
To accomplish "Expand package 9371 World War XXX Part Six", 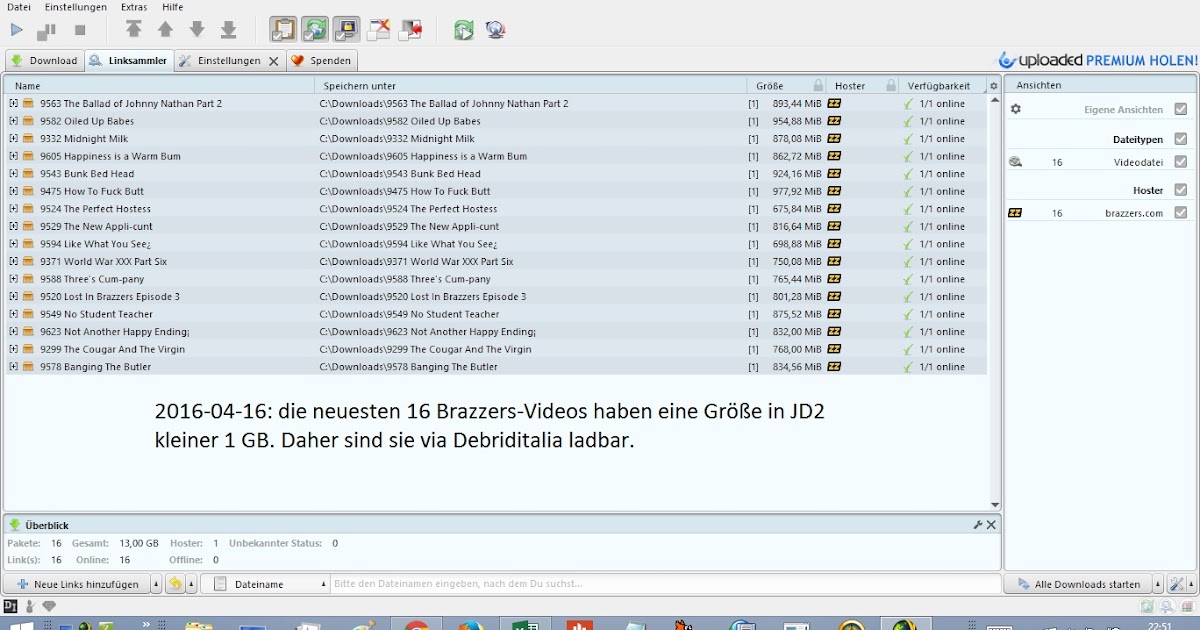I will pos(13,262).
